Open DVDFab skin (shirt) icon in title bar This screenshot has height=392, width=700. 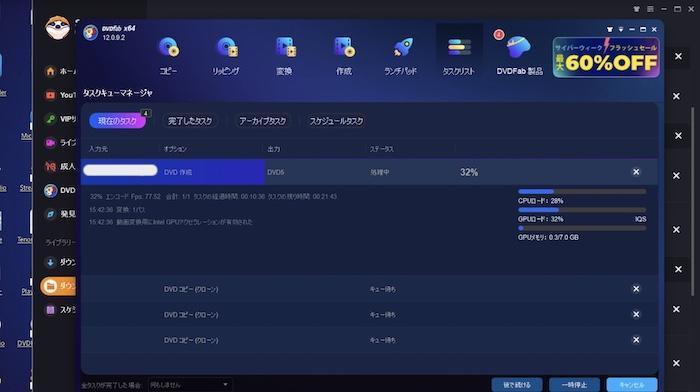click(610, 29)
